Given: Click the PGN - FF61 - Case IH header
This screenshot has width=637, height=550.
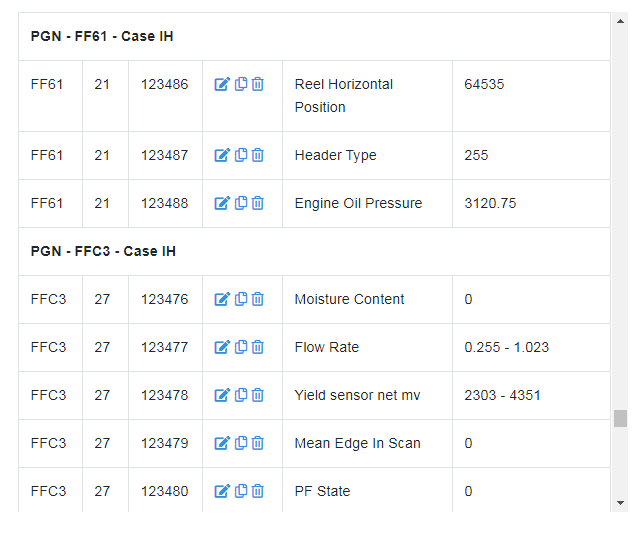Looking at the screenshot, I should (x=104, y=36).
